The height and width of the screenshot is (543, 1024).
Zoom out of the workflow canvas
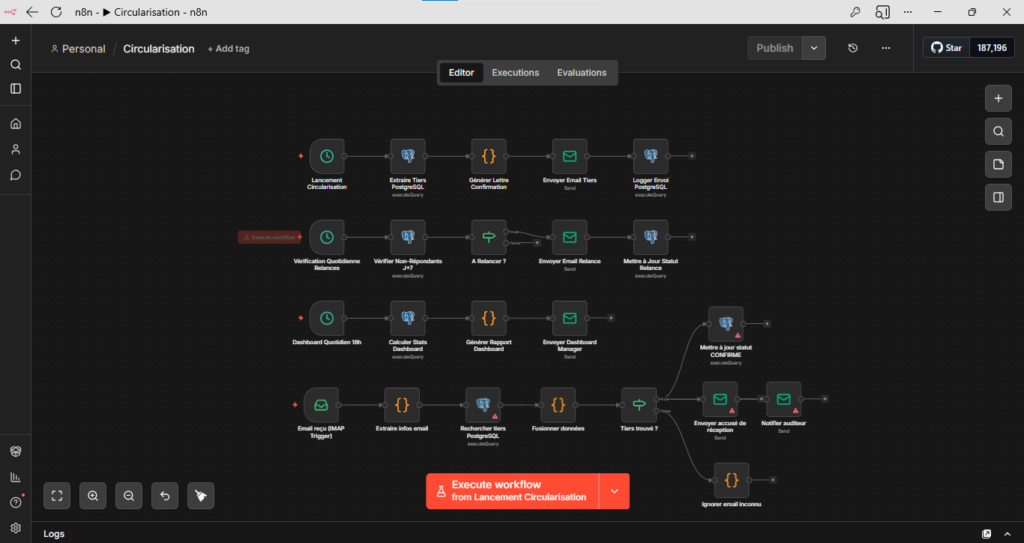(129, 496)
